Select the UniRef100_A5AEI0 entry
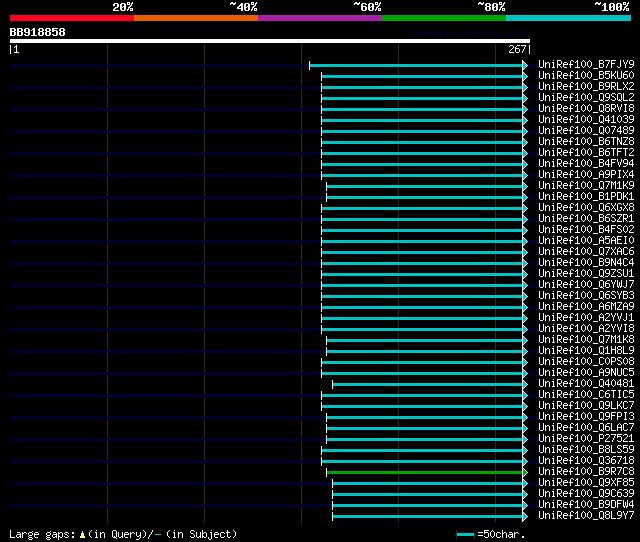Screen dimensions: 640x542 pos(586,240)
